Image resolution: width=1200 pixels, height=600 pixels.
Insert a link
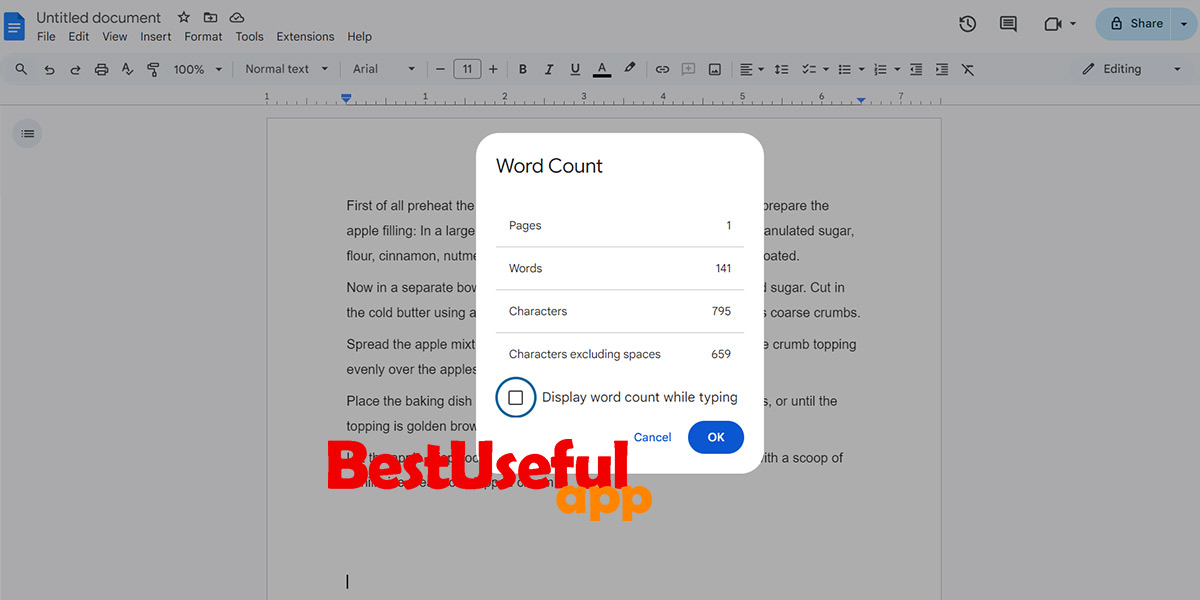pyautogui.click(x=662, y=69)
